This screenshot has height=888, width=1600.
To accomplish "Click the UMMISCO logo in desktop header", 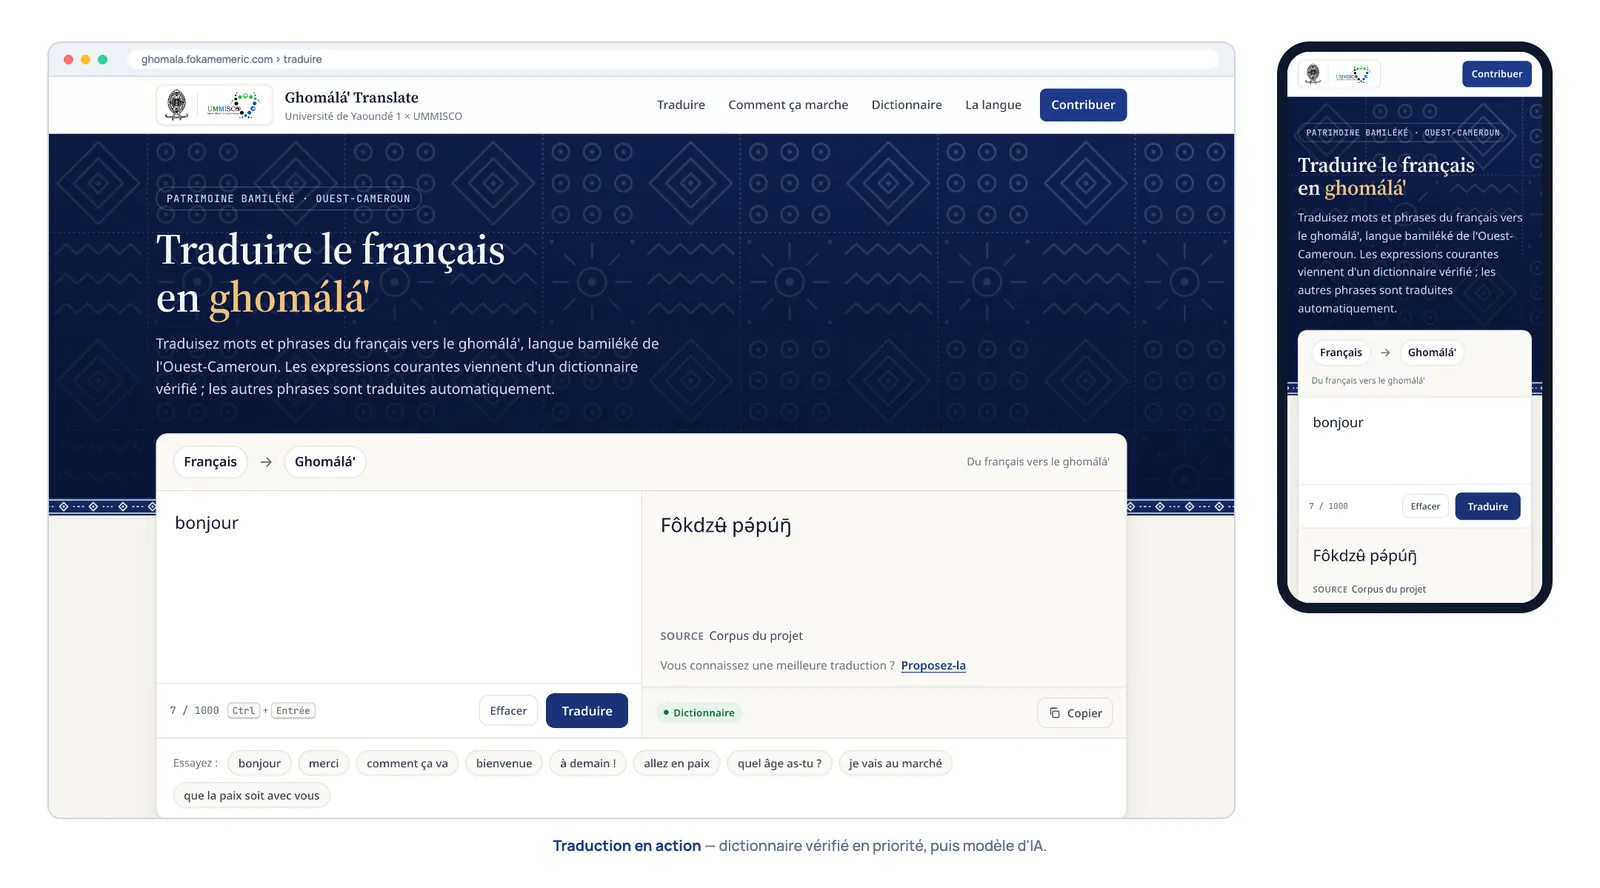I will (x=234, y=105).
